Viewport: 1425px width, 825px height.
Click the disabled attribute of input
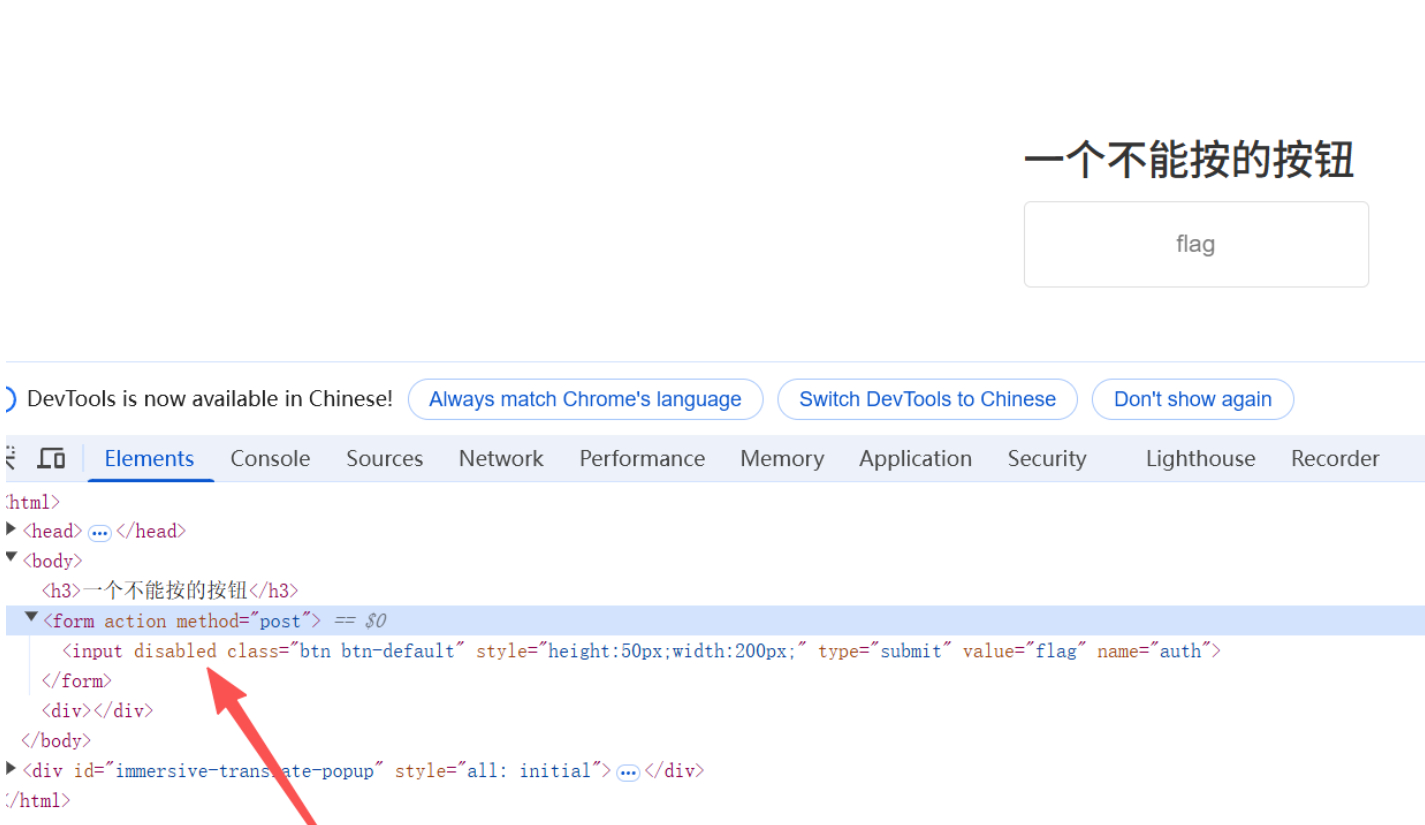175,651
